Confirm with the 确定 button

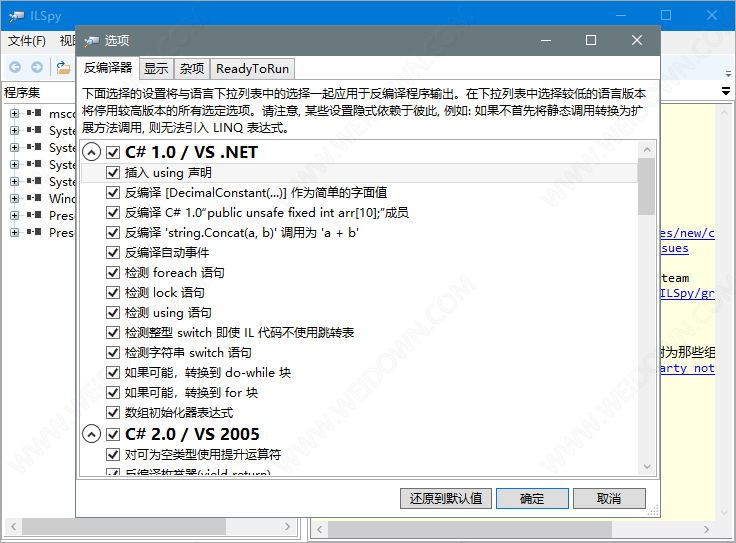coord(532,498)
